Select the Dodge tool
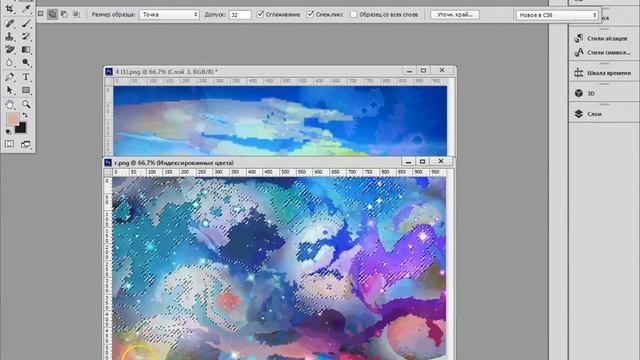Image resolution: width=640 pixels, height=360 pixels. pyautogui.click(x=26, y=62)
